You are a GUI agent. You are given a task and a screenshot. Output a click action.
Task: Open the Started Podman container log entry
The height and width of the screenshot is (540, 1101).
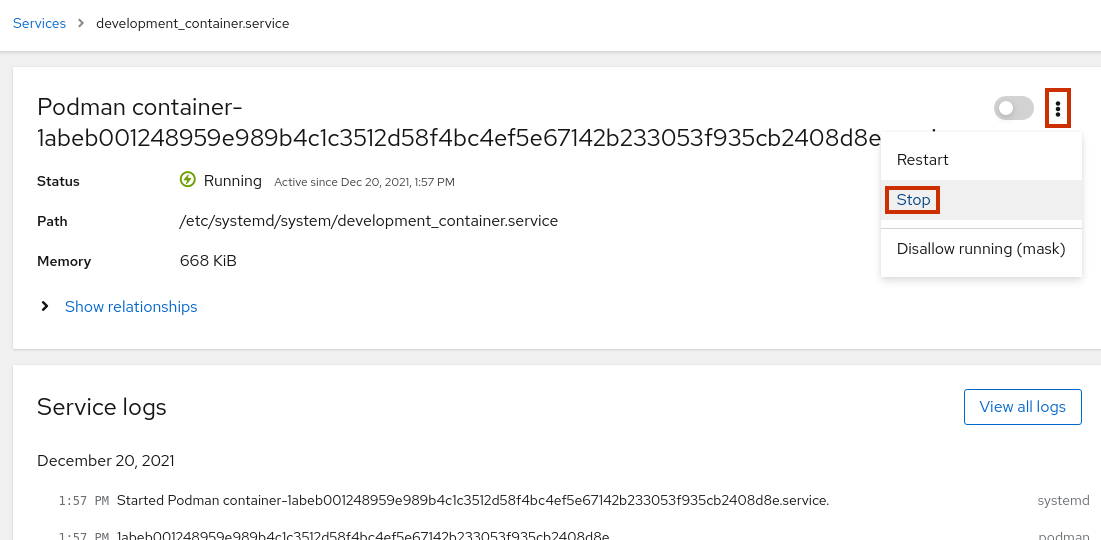[472, 500]
